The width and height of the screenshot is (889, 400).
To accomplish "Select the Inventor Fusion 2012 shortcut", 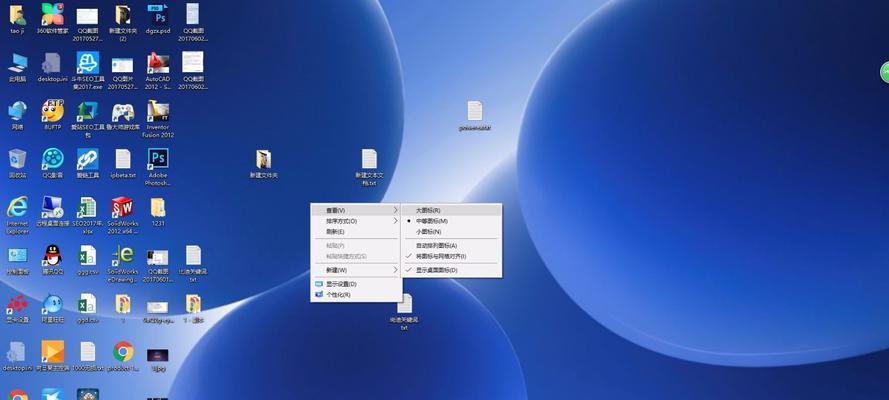I will [158, 111].
